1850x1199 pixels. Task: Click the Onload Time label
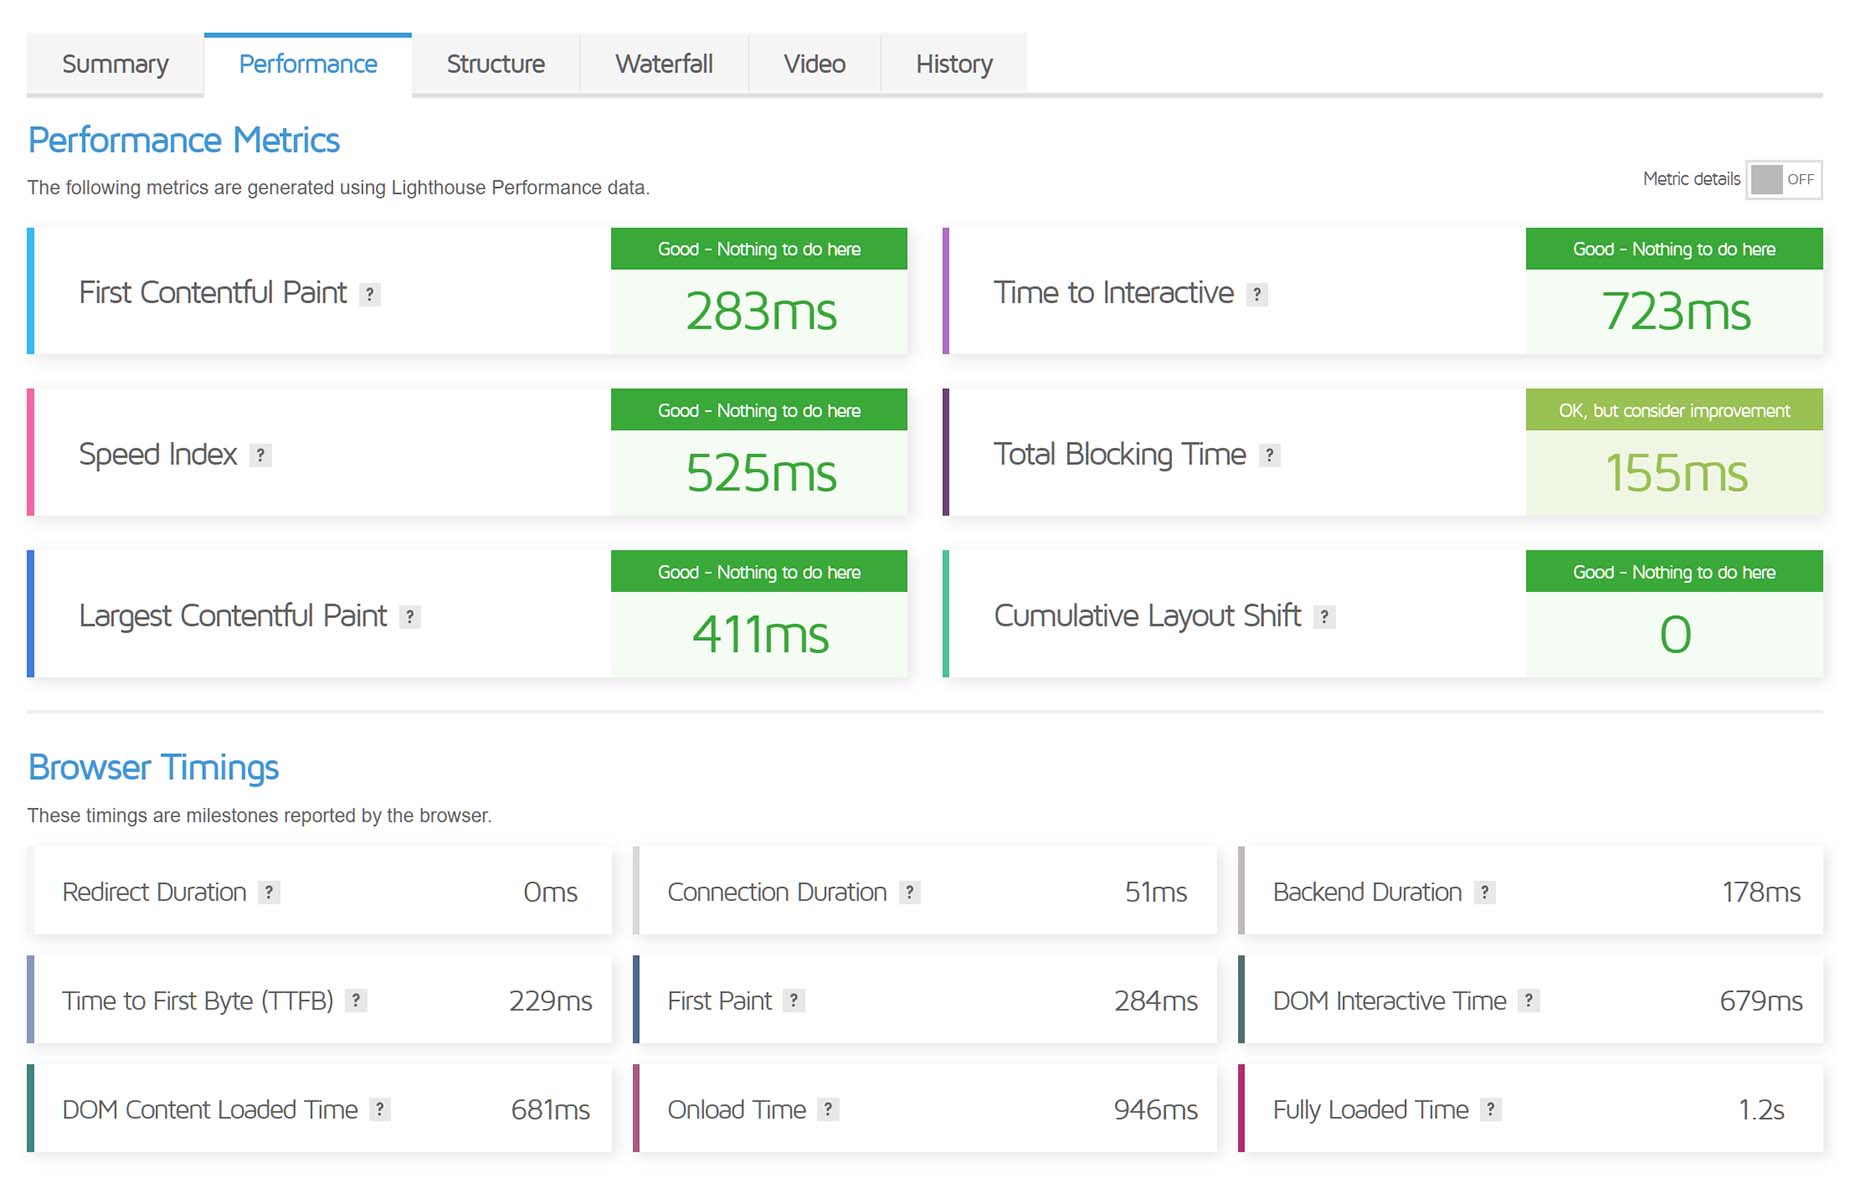click(x=736, y=1109)
